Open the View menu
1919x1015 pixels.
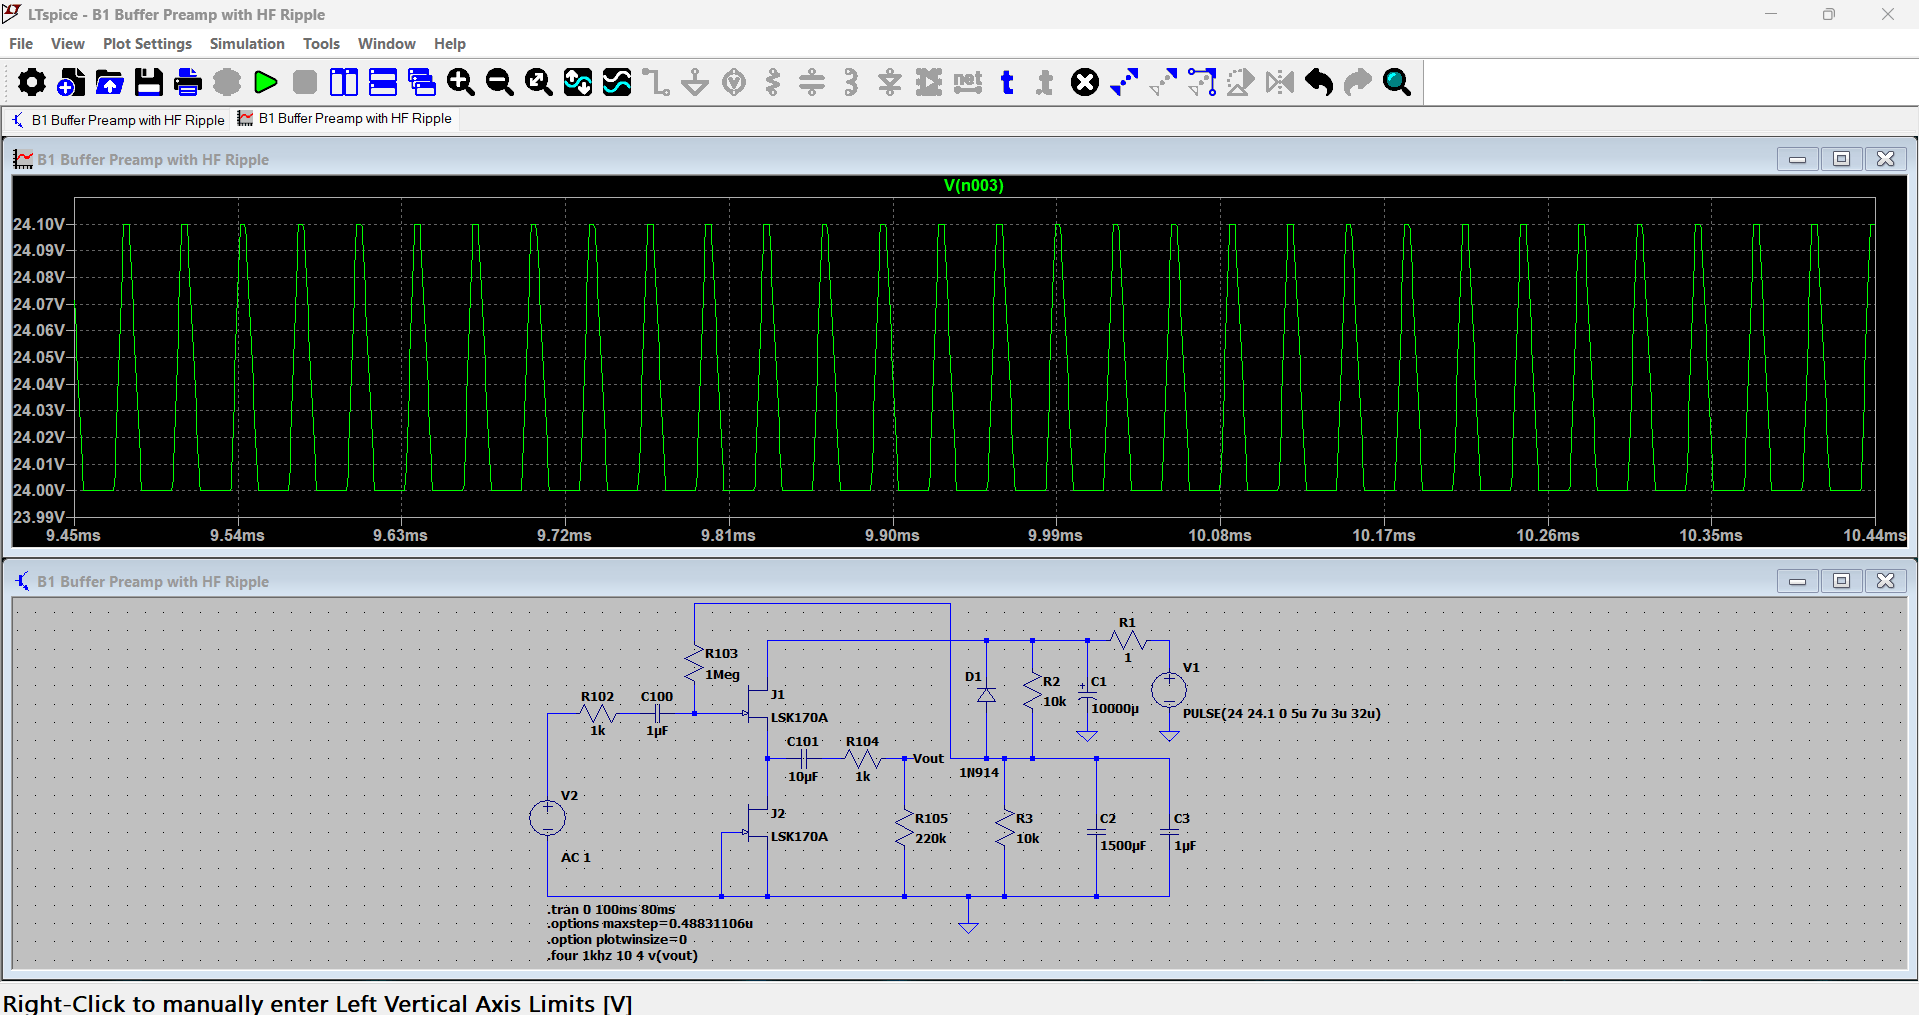pyautogui.click(x=68, y=44)
